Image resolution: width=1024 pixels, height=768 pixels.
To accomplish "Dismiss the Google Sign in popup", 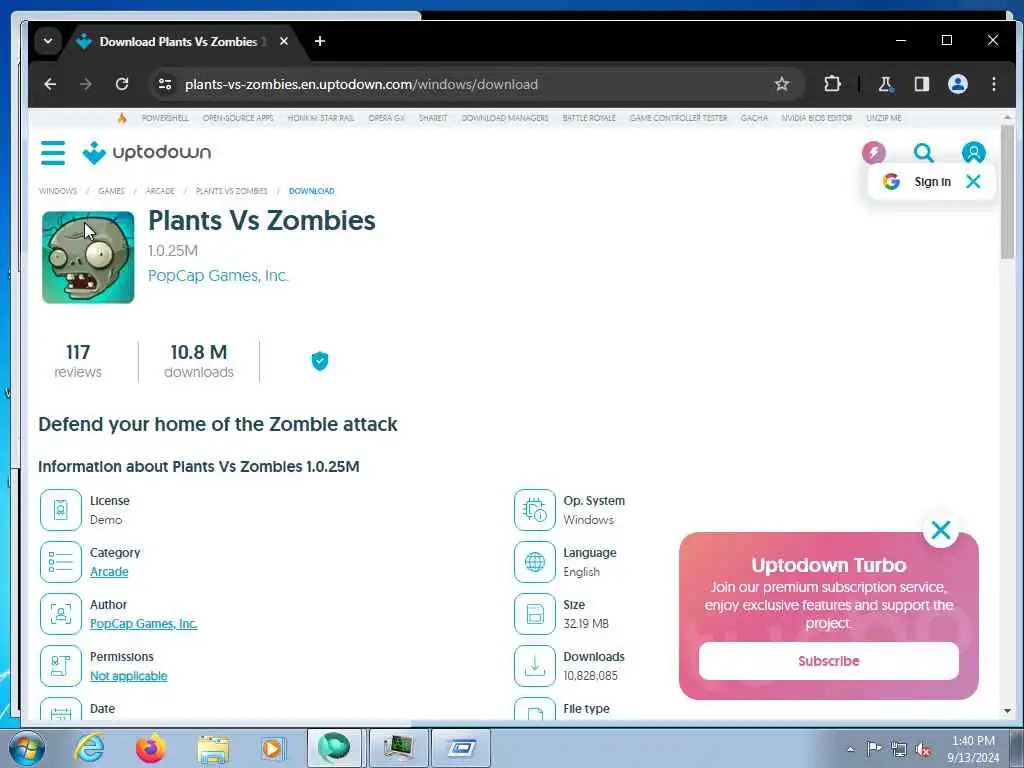I will [973, 182].
